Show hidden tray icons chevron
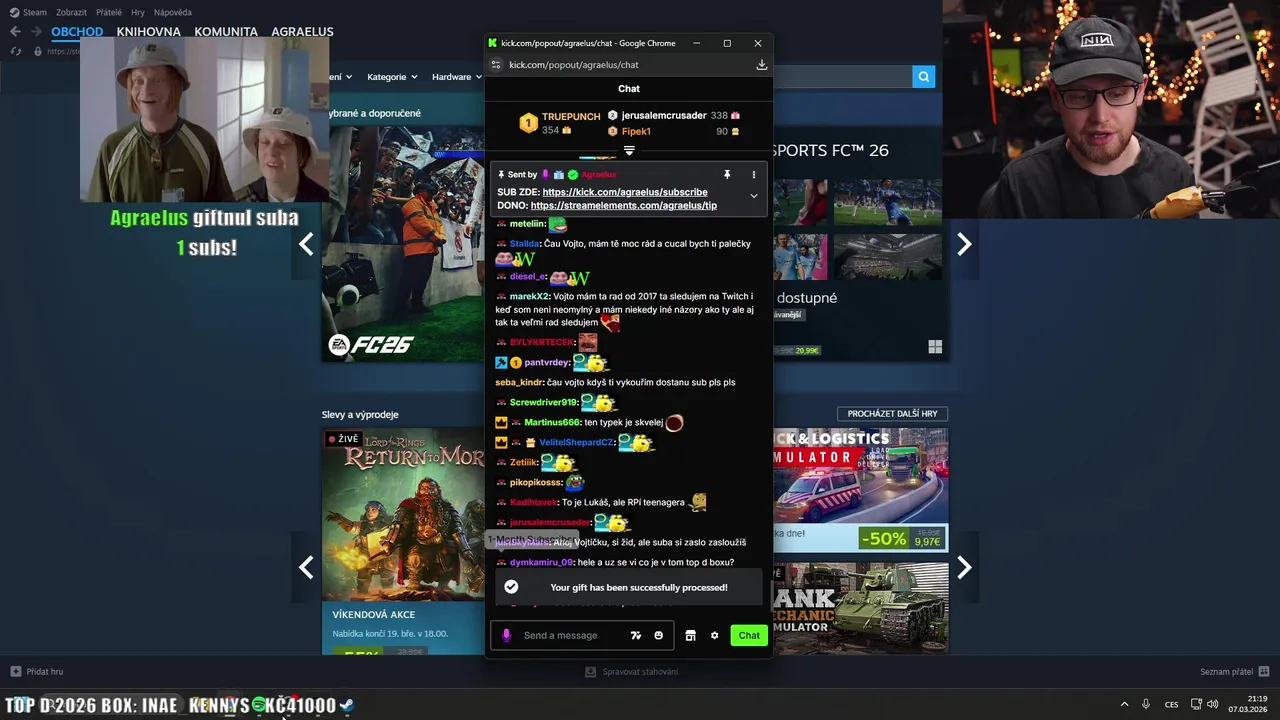Viewport: 1280px width, 720px height. (1124, 705)
